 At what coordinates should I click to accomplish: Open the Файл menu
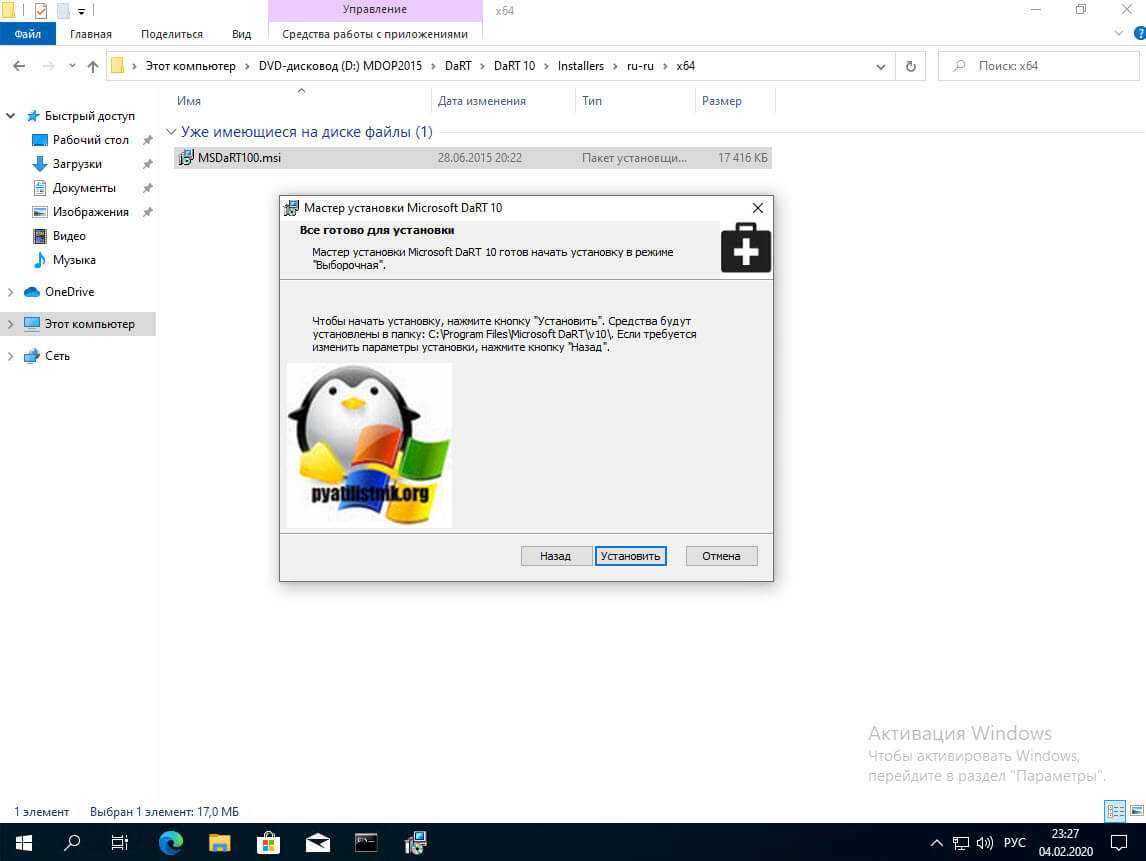tap(27, 34)
